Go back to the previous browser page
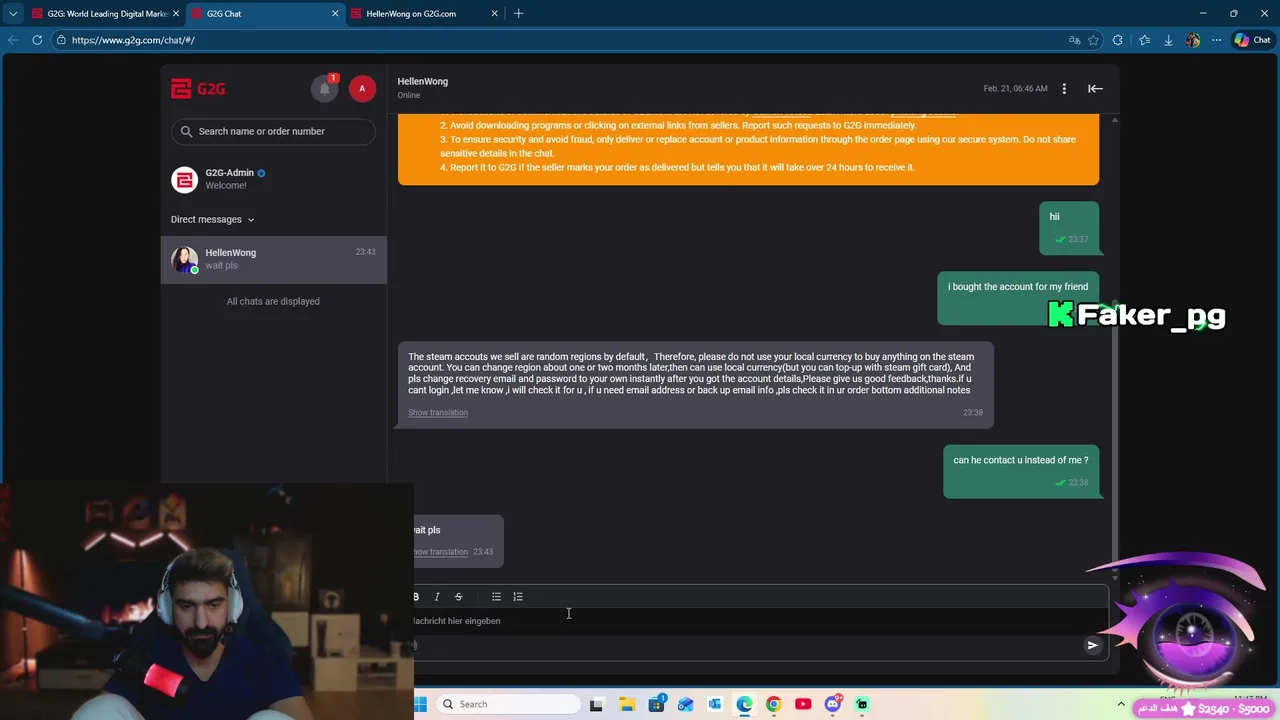The image size is (1280, 720). pos(13,40)
